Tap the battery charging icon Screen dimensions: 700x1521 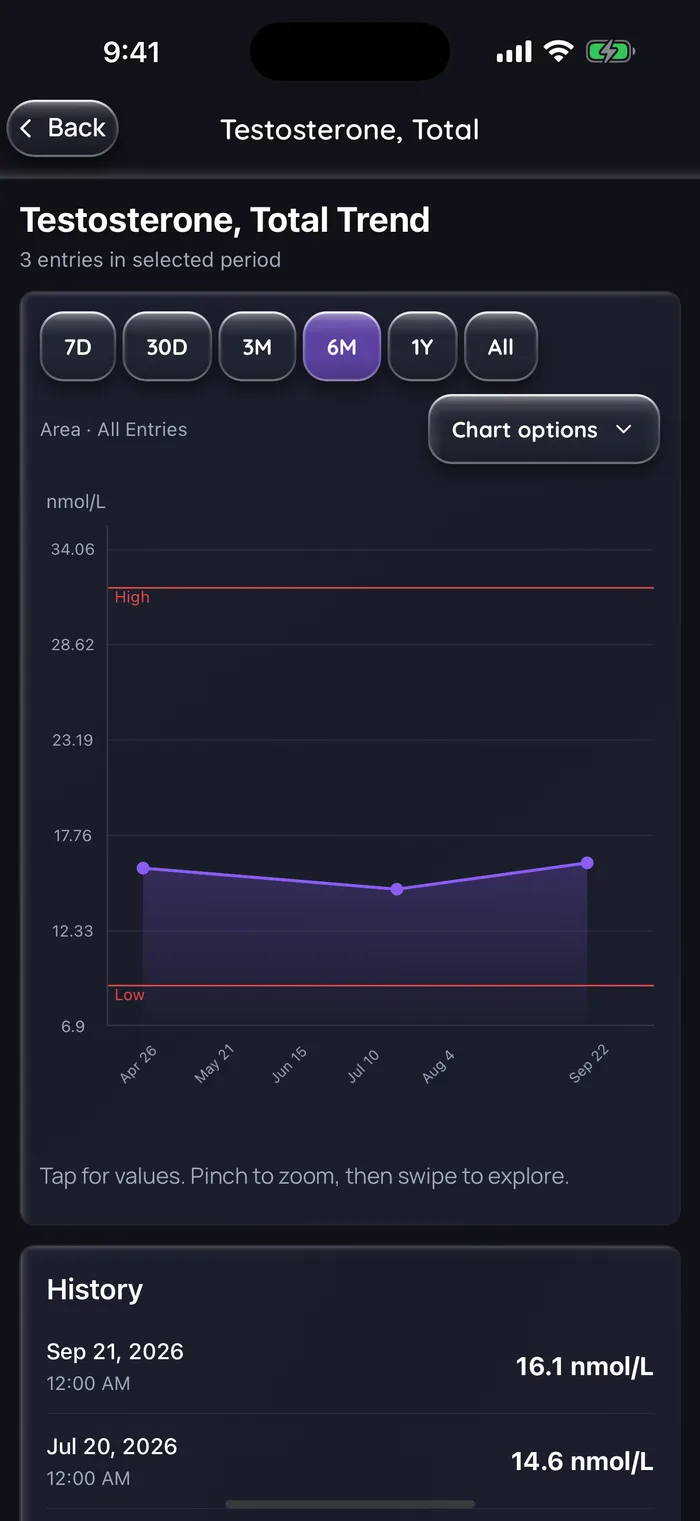click(x=610, y=52)
